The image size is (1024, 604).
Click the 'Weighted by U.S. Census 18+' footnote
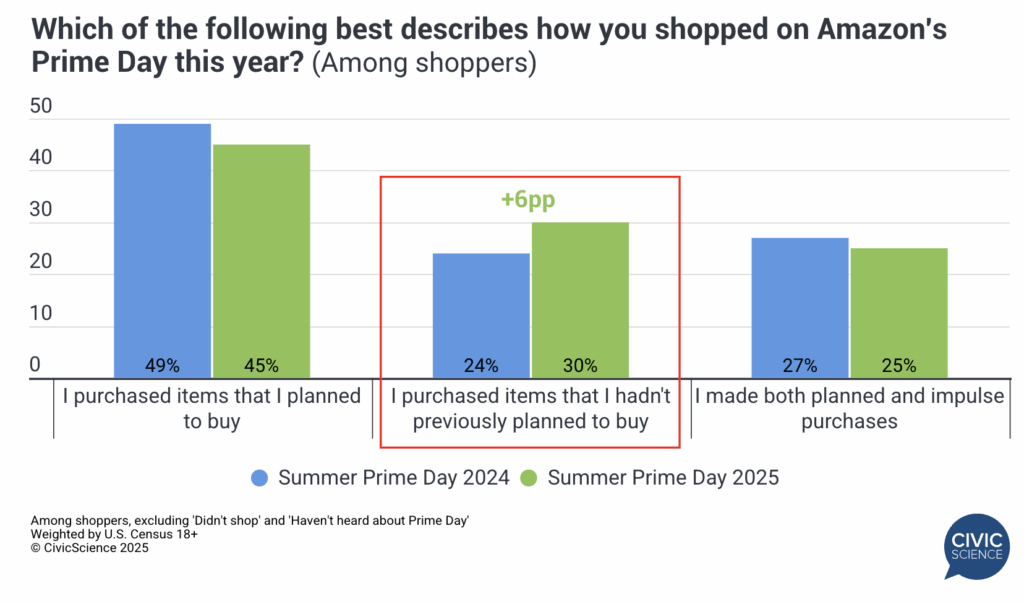pyautogui.click(x=114, y=535)
